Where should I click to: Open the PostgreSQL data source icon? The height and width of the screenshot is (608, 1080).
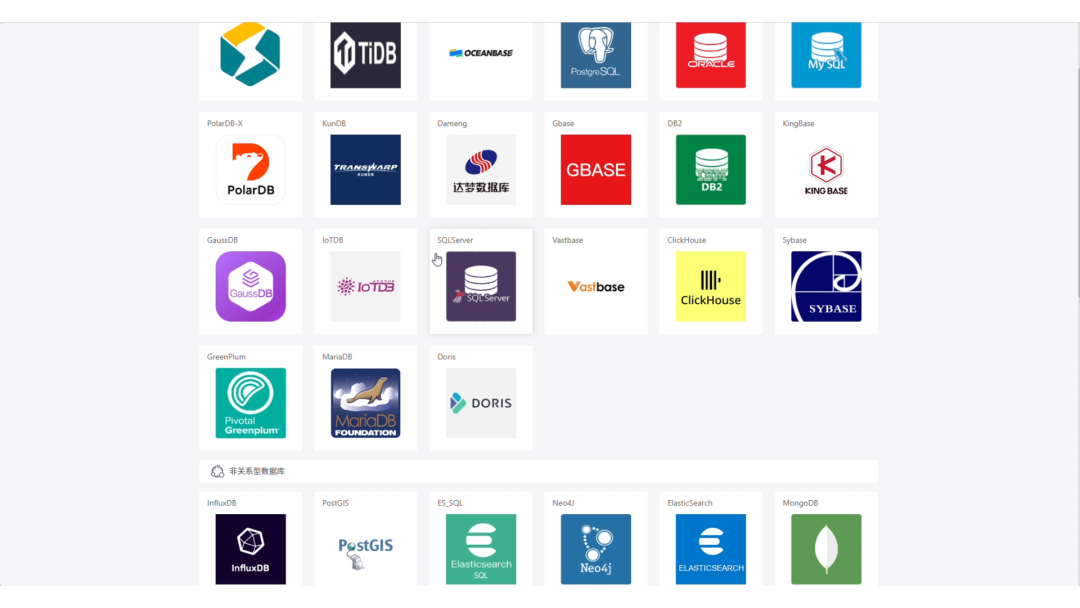(596, 54)
